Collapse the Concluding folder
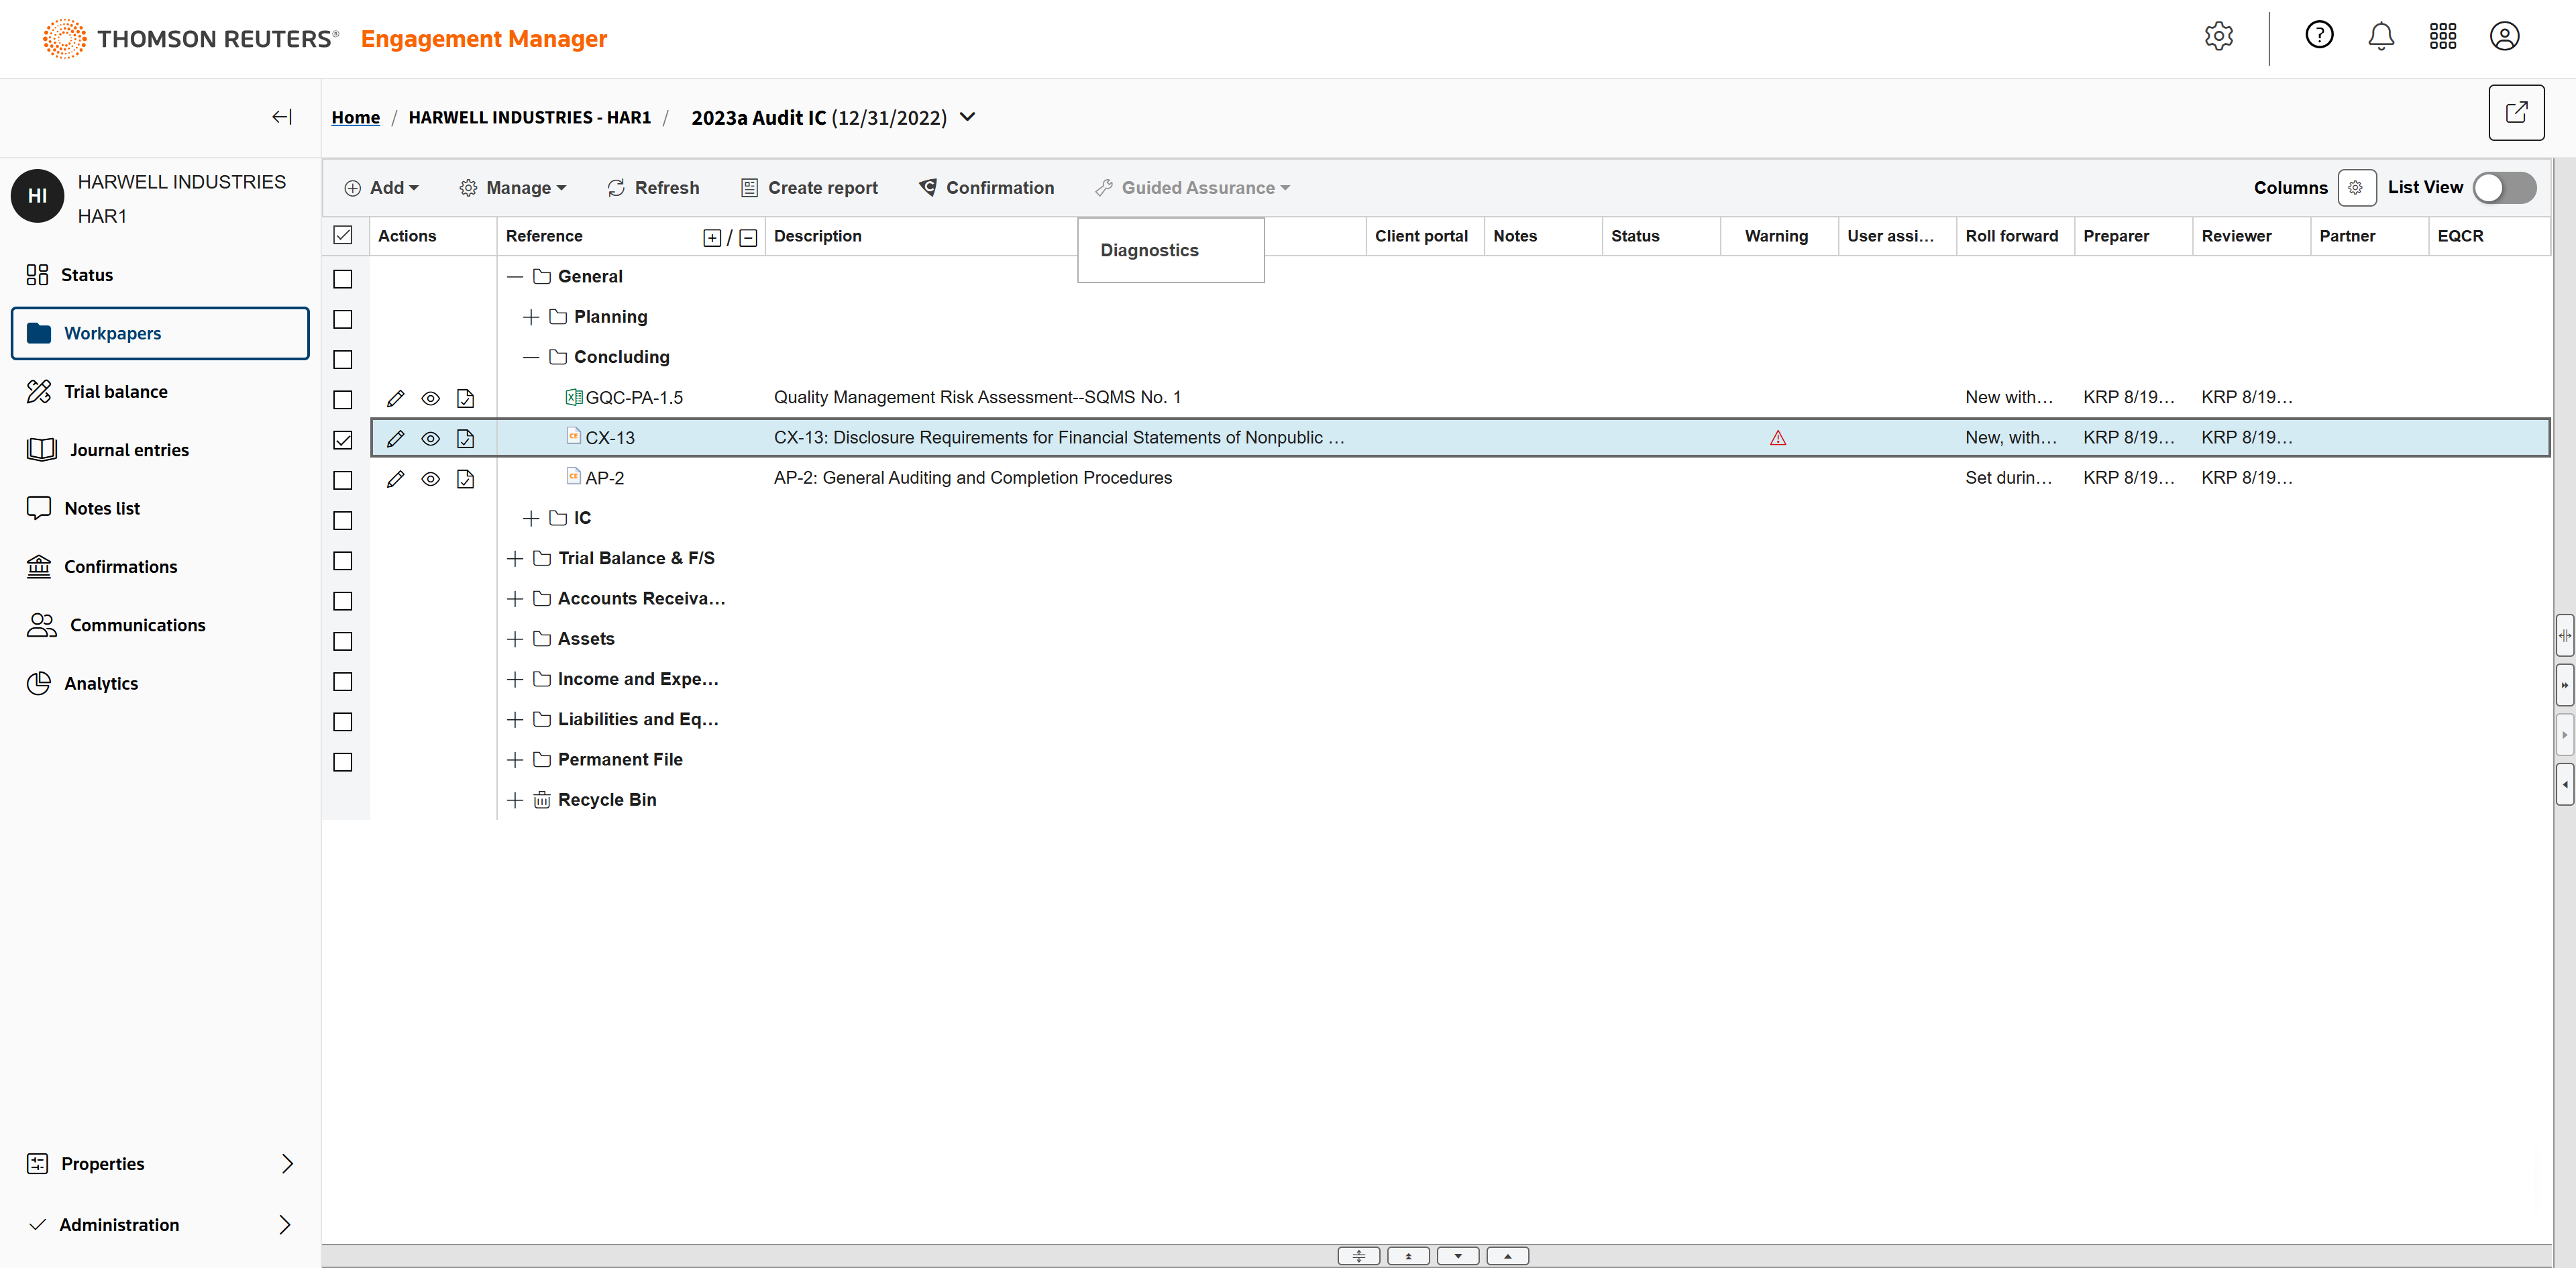The image size is (2576, 1268). [531, 357]
